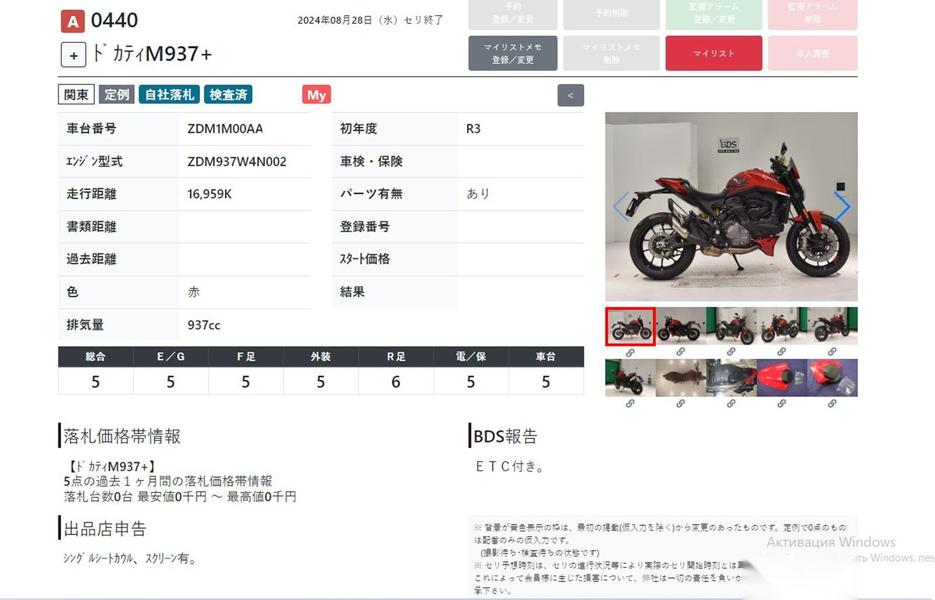Click the faded マイリストメモ 削除 button
Viewport: 935px width, 600px height.
pos(611,53)
